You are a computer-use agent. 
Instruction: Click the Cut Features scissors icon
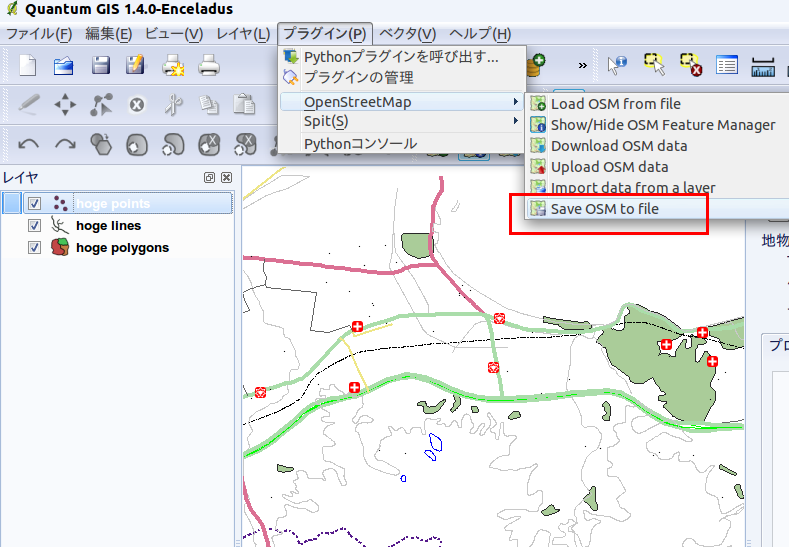[174, 105]
